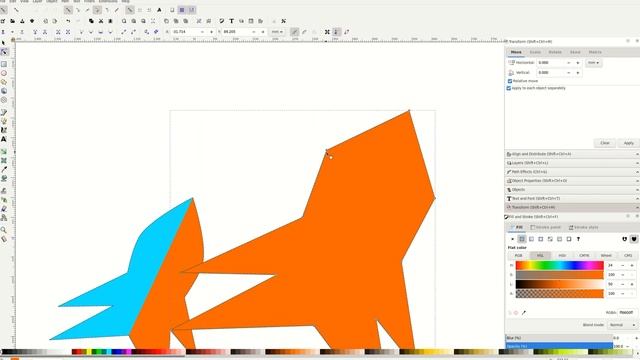Click the Horizontal move value field
Viewport: 640px width, 360px height.
tap(551, 63)
